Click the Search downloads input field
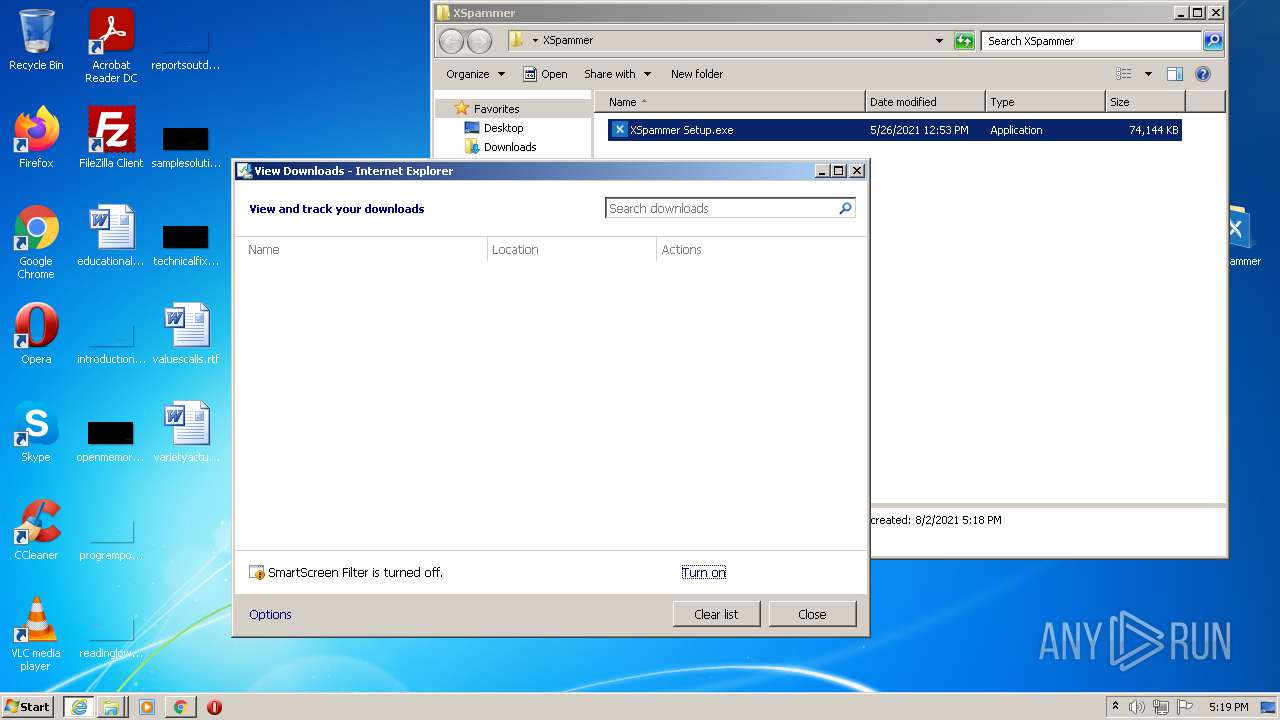 click(720, 208)
